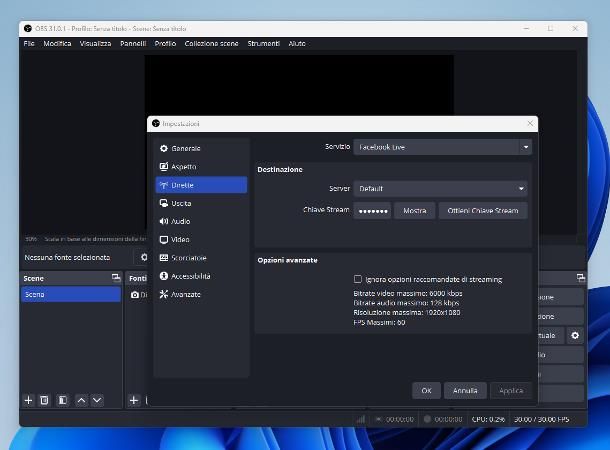This screenshot has width=610, height=450.
Task: Click the network signal status bar icon
Action: pos(361,419)
